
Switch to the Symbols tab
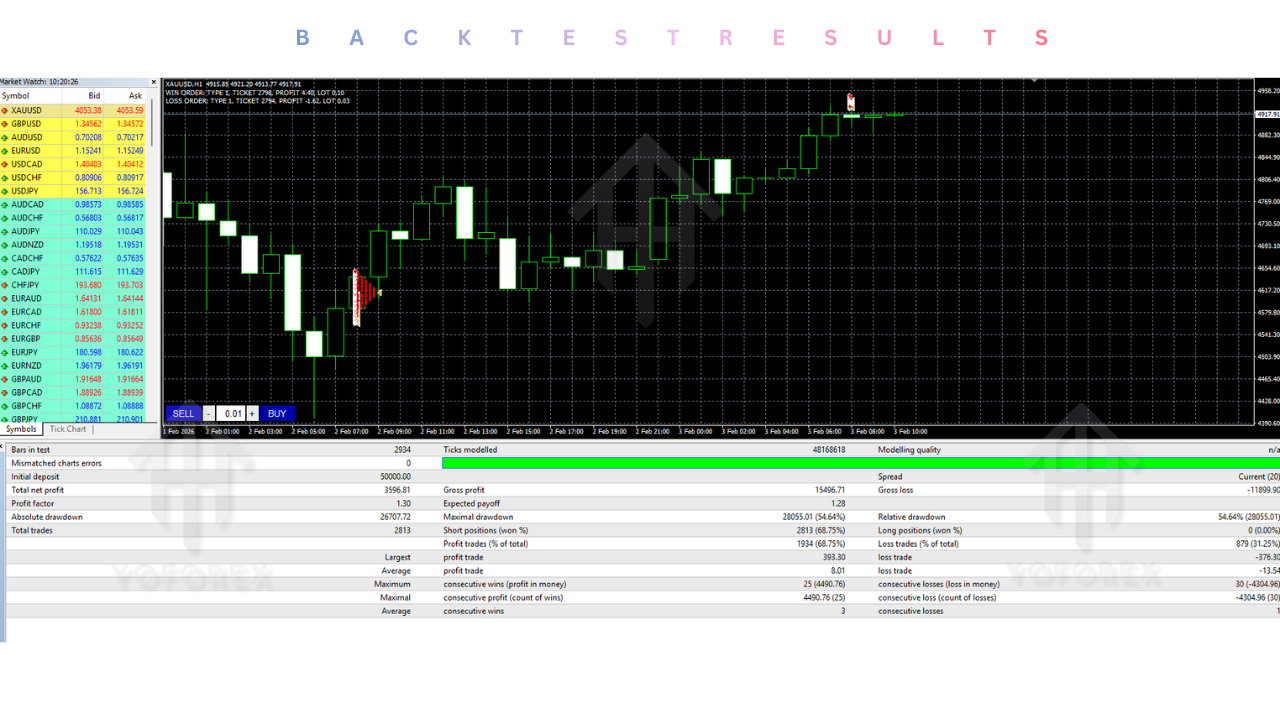(x=22, y=429)
